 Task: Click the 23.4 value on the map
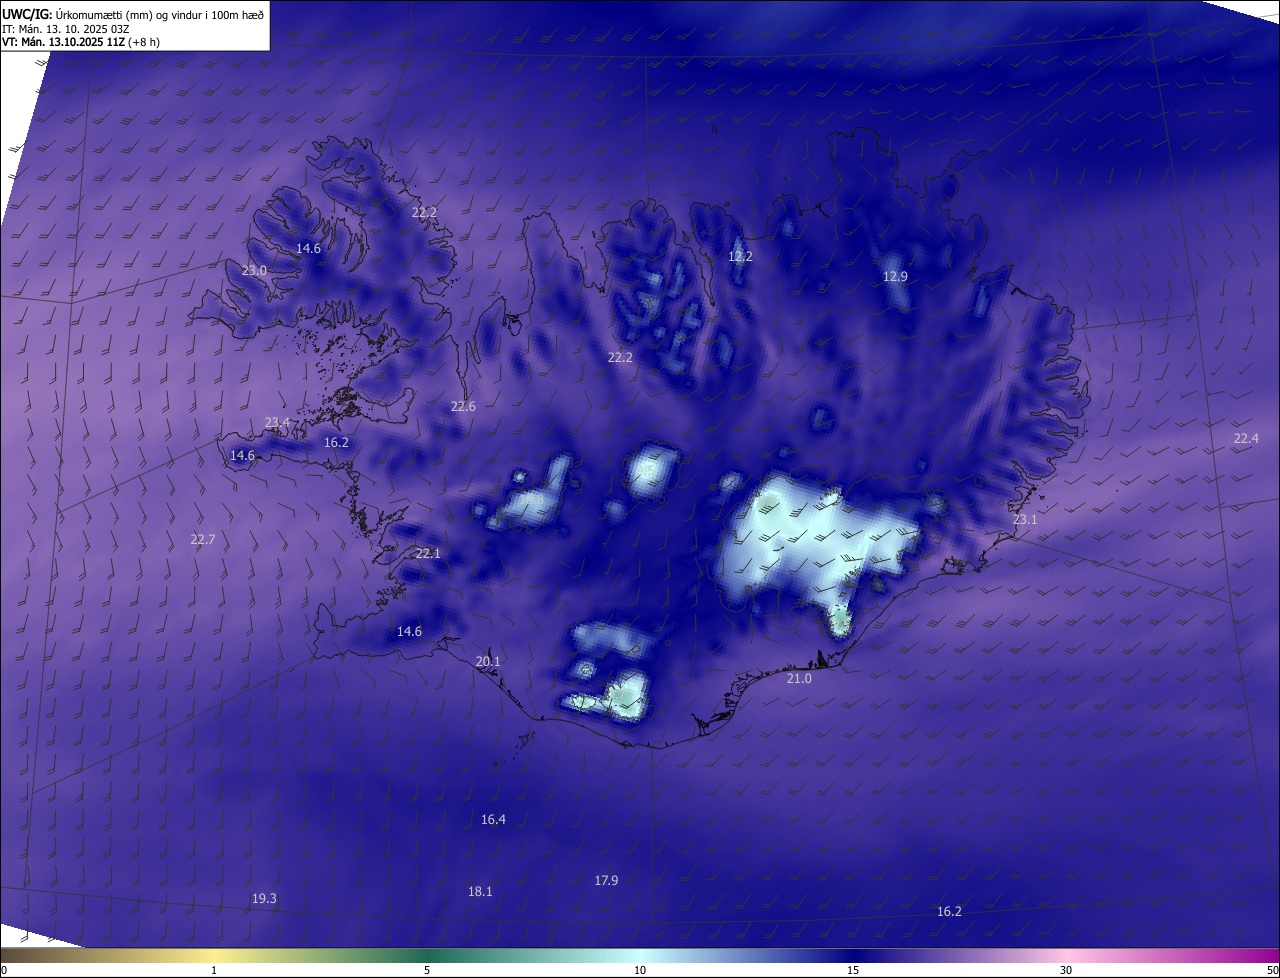tap(277, 423)
